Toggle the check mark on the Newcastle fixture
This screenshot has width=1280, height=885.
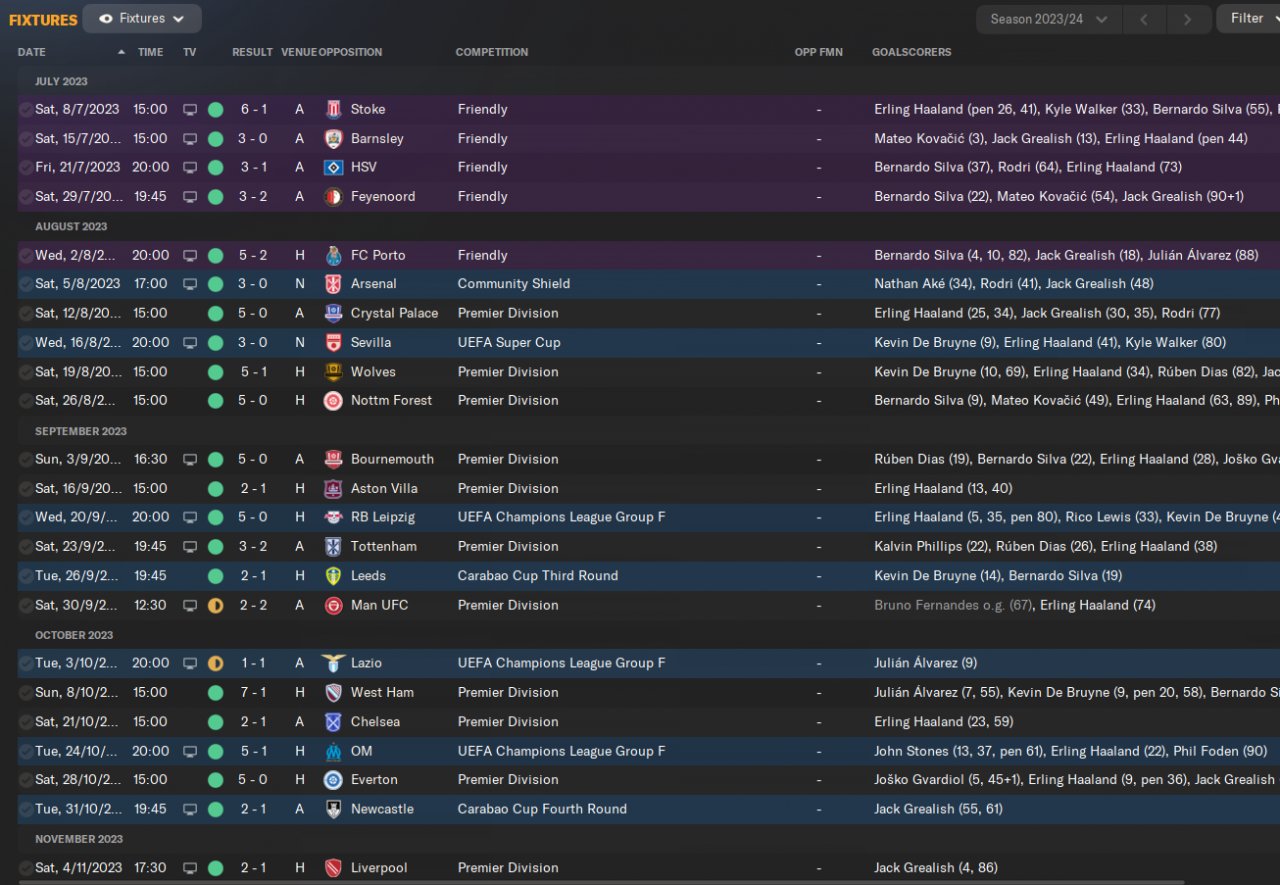point(25,810)
